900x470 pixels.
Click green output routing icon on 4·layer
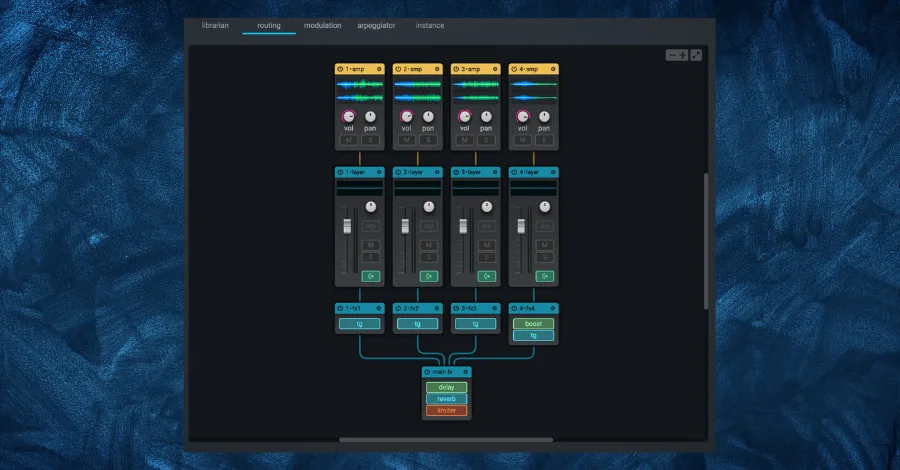(545, 277)
